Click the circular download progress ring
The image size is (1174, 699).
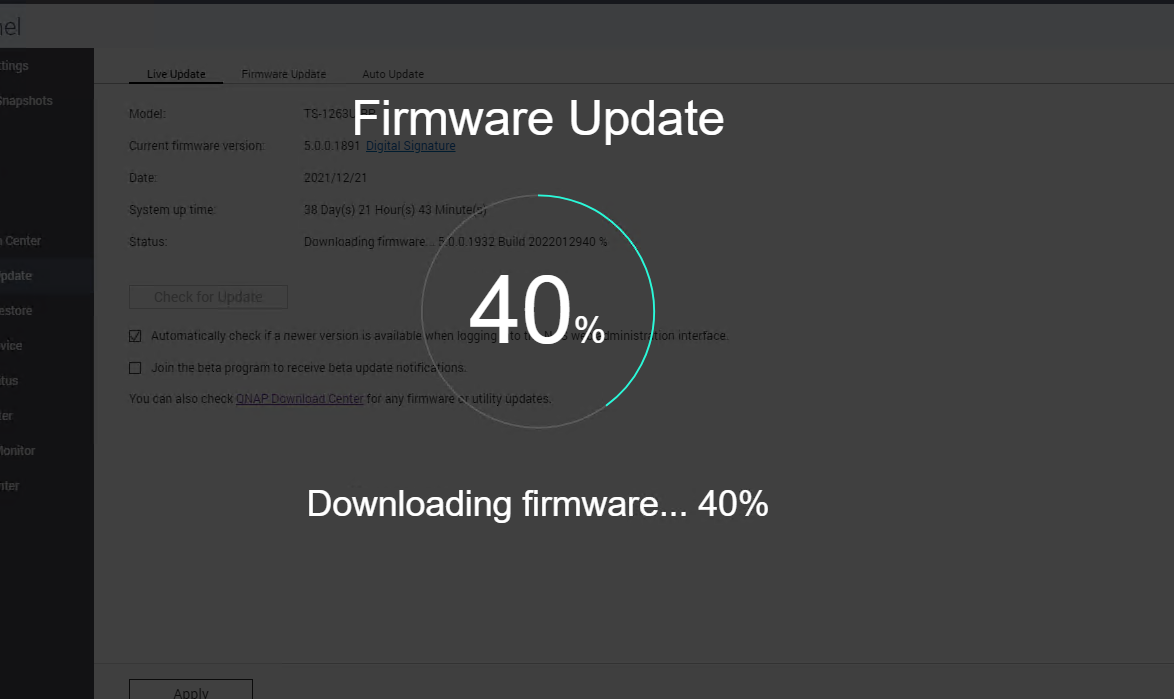538,311
